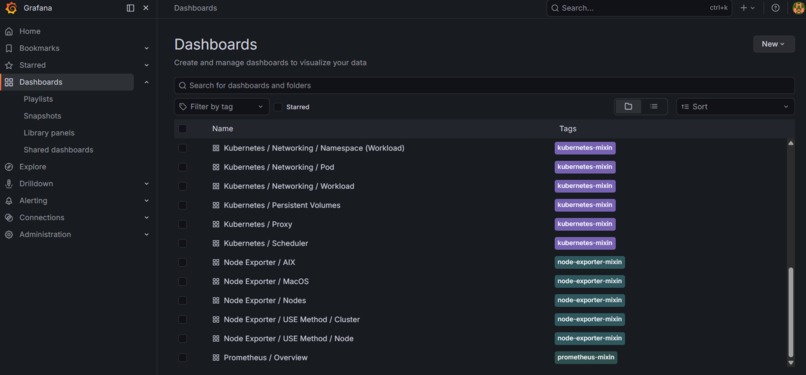The height and width of the screenshot is (375, 806).
Task: Click the Drilldown icon in sidebar
Action: tap(9, 184)
